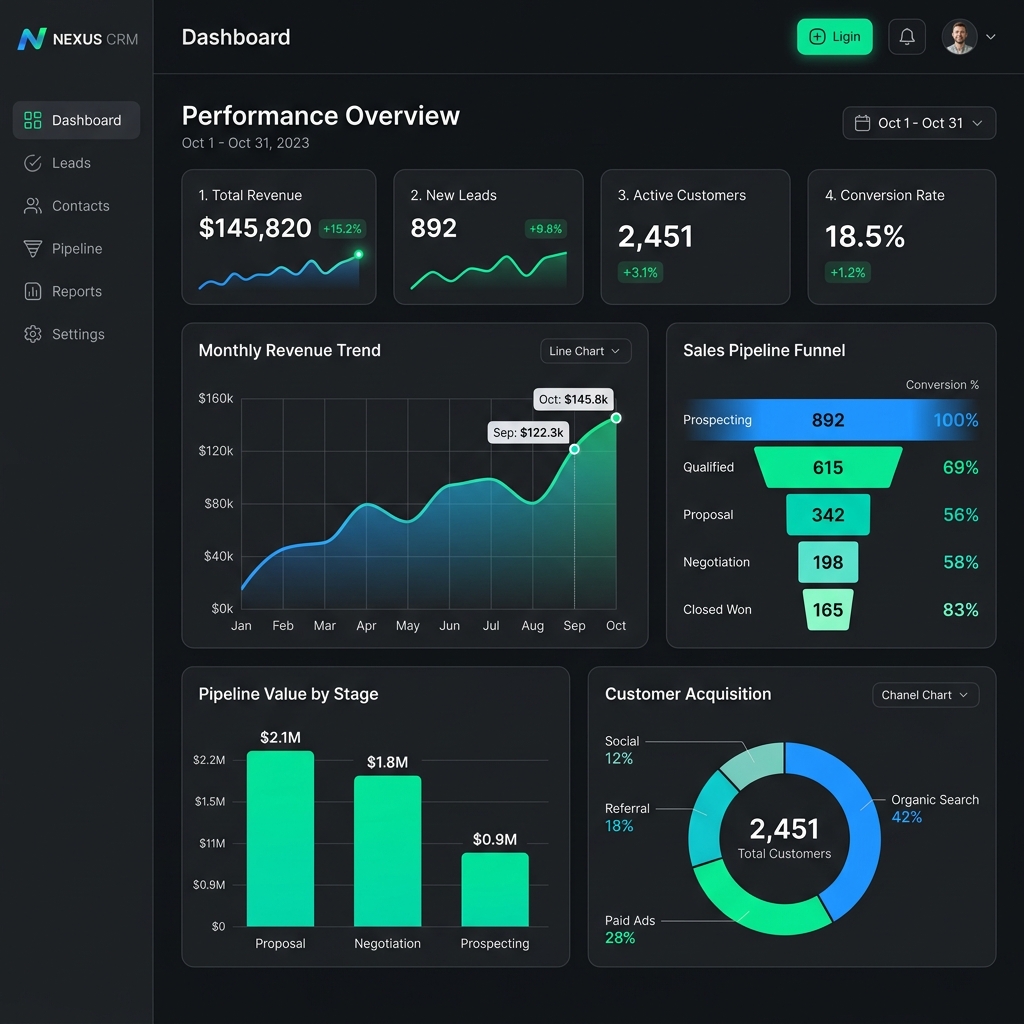Go to Dashboard in sidebar
This screenshot has height=1024, width=1024.
coord(76,120)
